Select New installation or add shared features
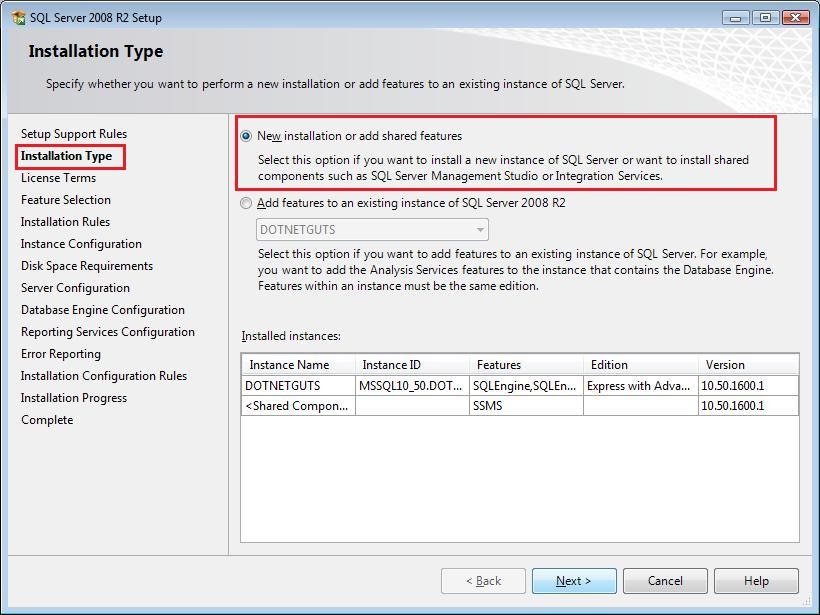 pos(246,136)
